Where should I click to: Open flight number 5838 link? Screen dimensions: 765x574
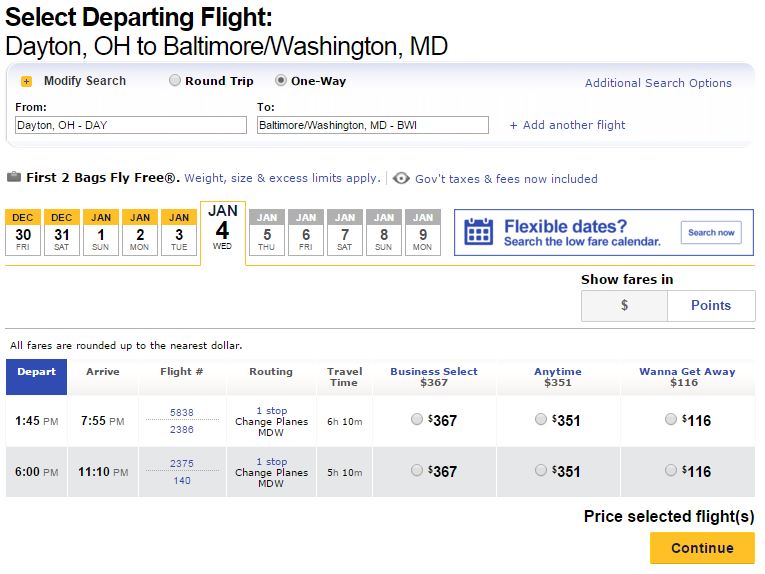[x=182, y=412]
